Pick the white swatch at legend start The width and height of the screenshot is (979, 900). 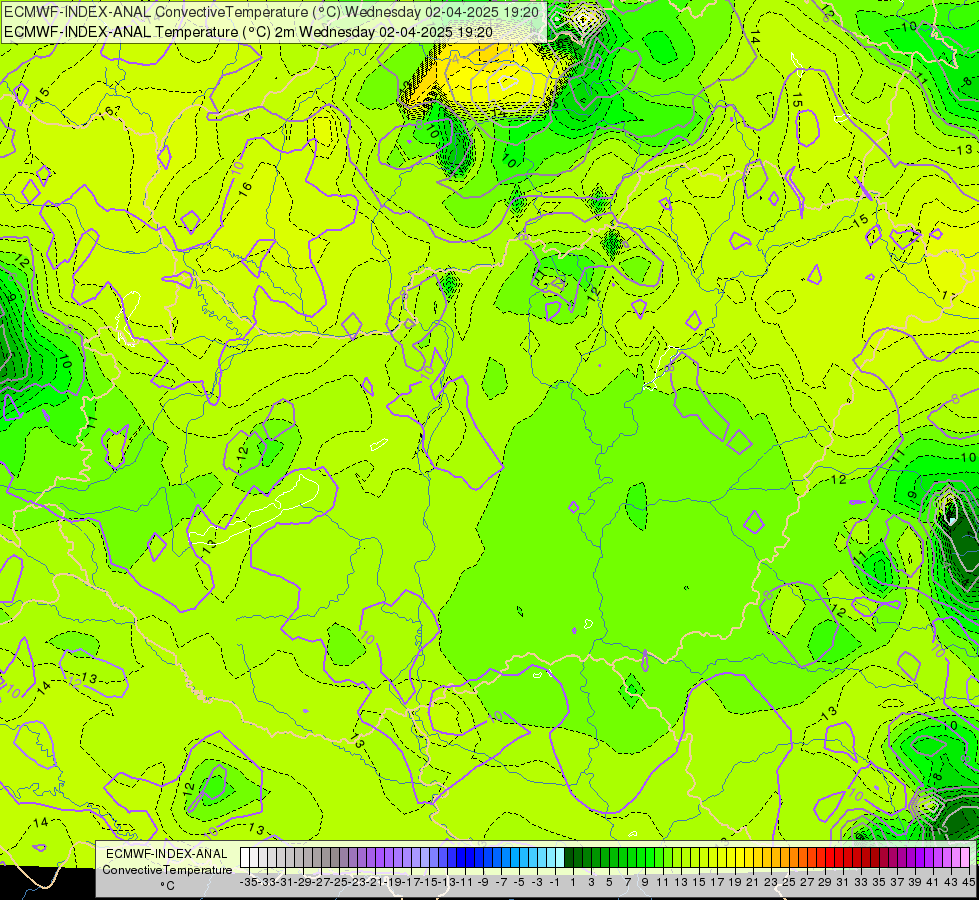(245, 857)
